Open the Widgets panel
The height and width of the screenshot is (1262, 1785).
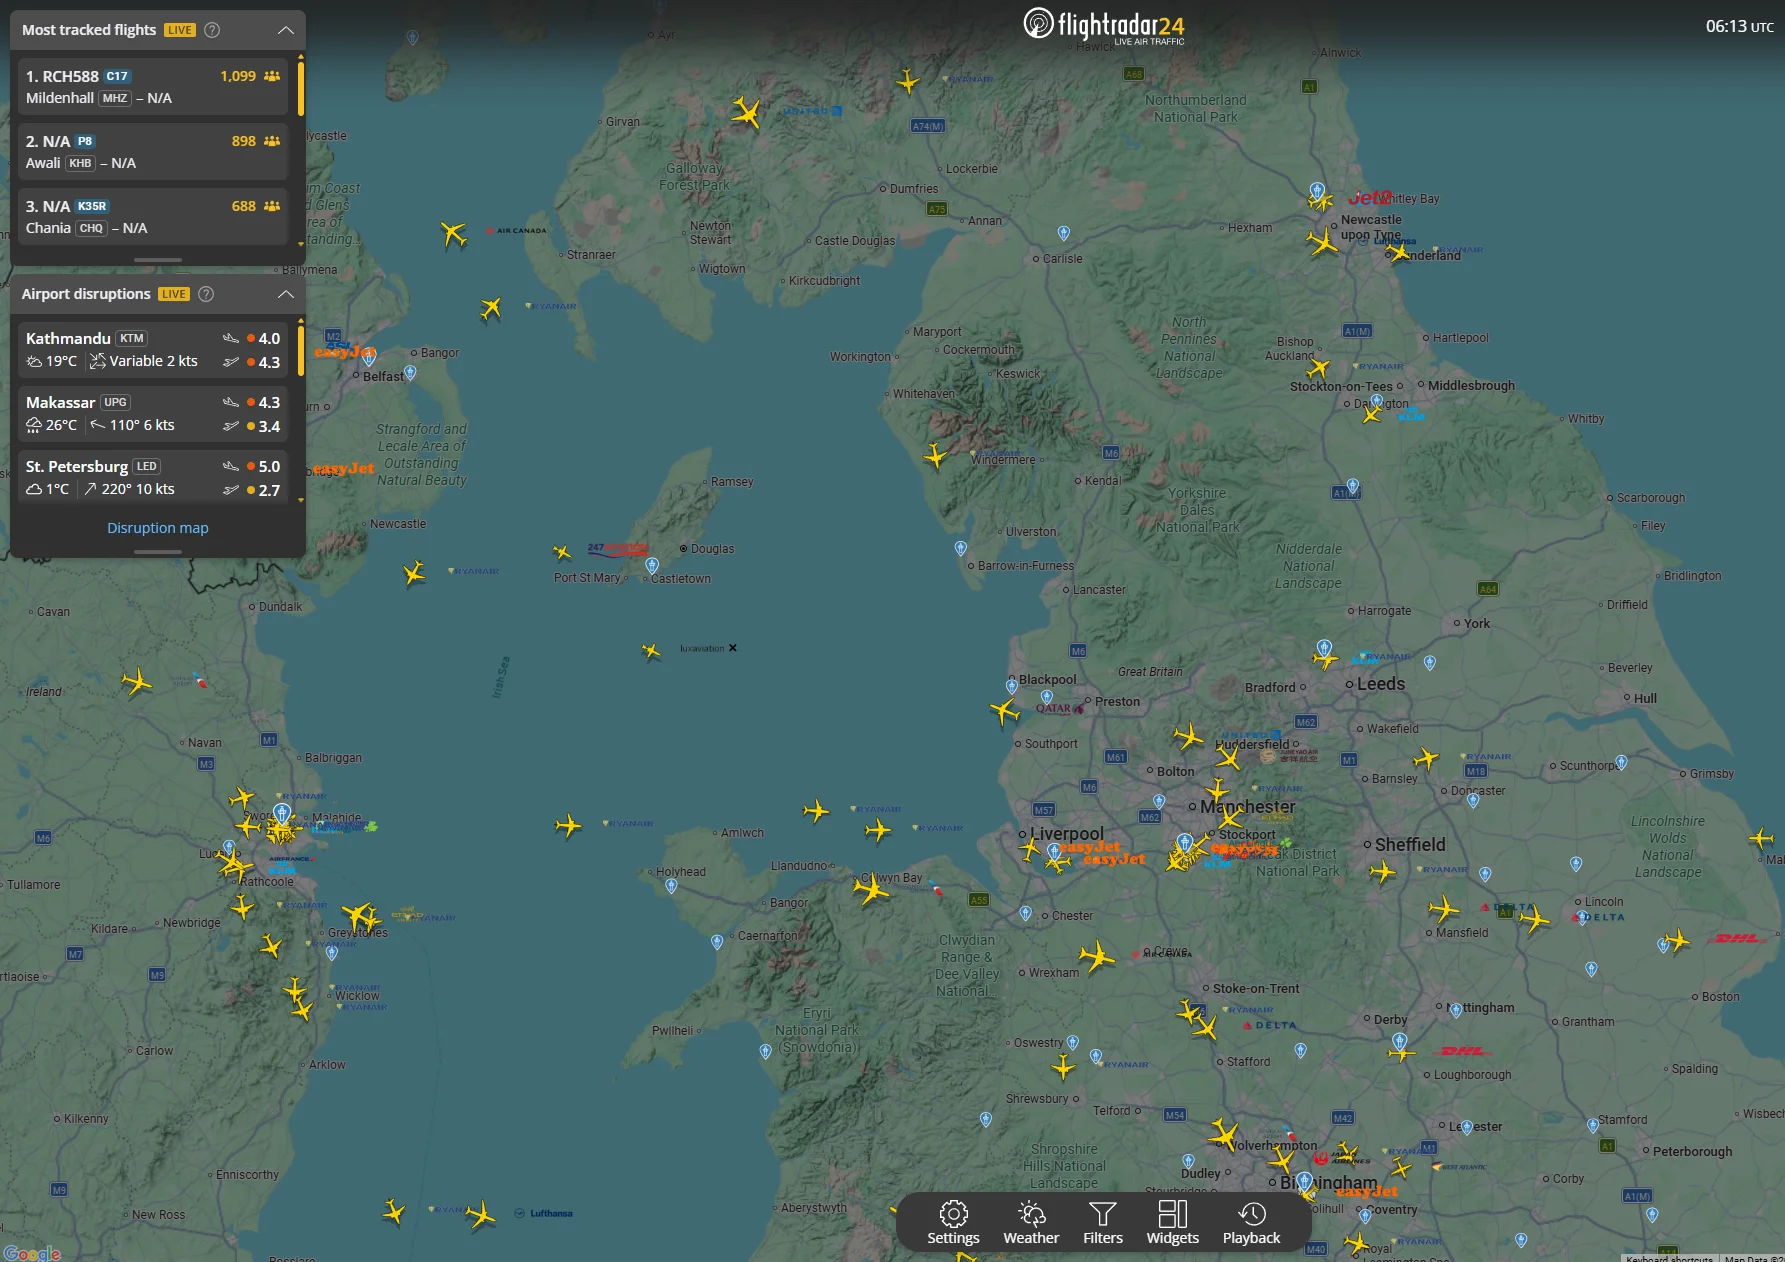pyautogui.click(x=1172, y=1222)
